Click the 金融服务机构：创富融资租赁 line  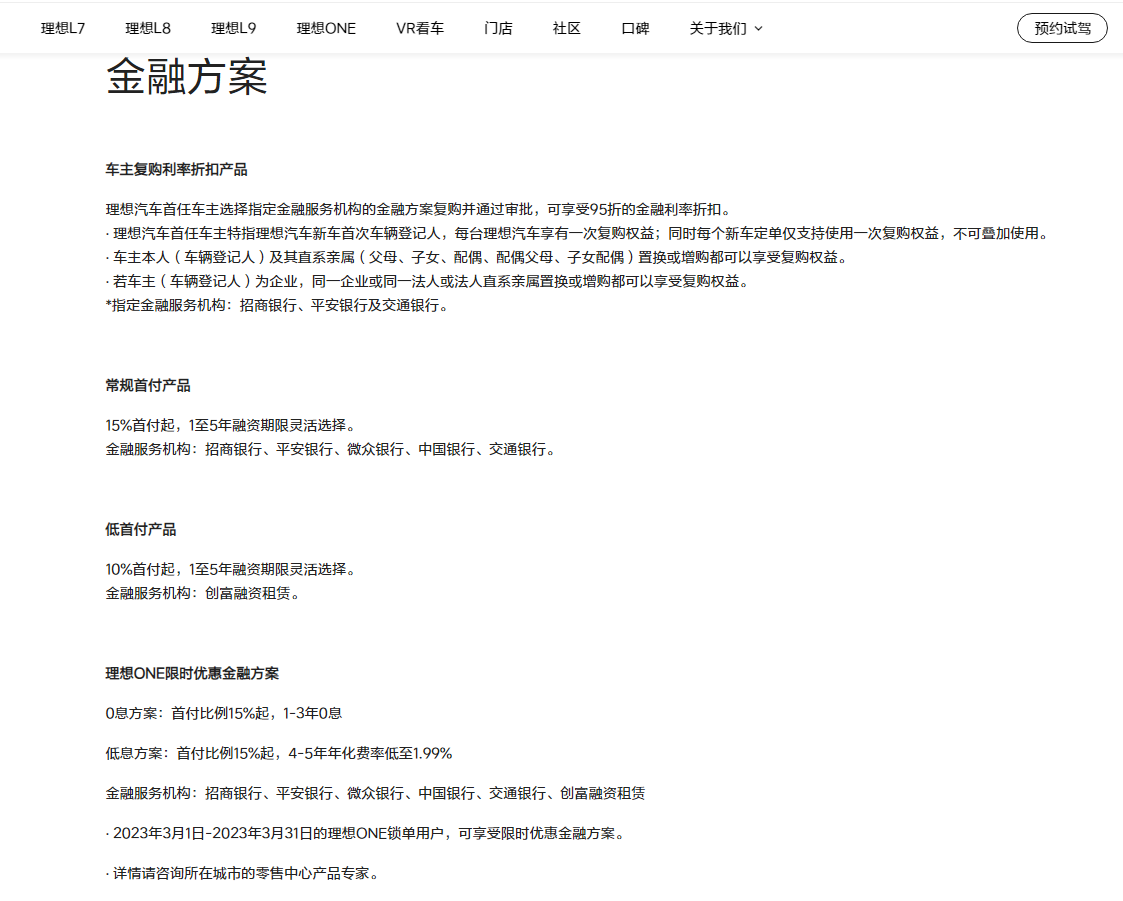point(205,593)
